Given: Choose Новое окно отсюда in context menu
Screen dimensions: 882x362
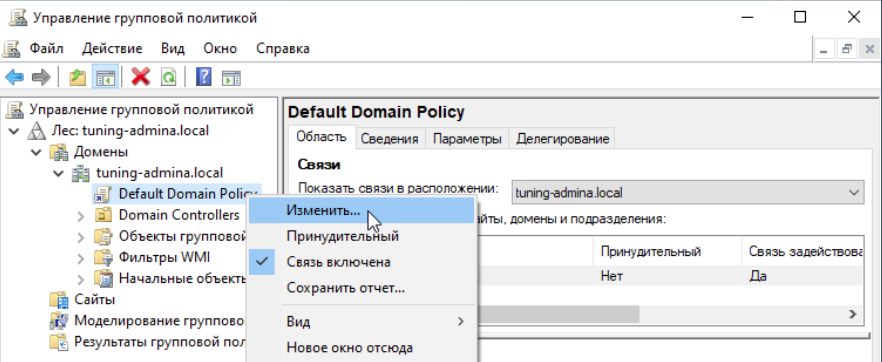Looking at the screenshot, I should pos(362,348).
